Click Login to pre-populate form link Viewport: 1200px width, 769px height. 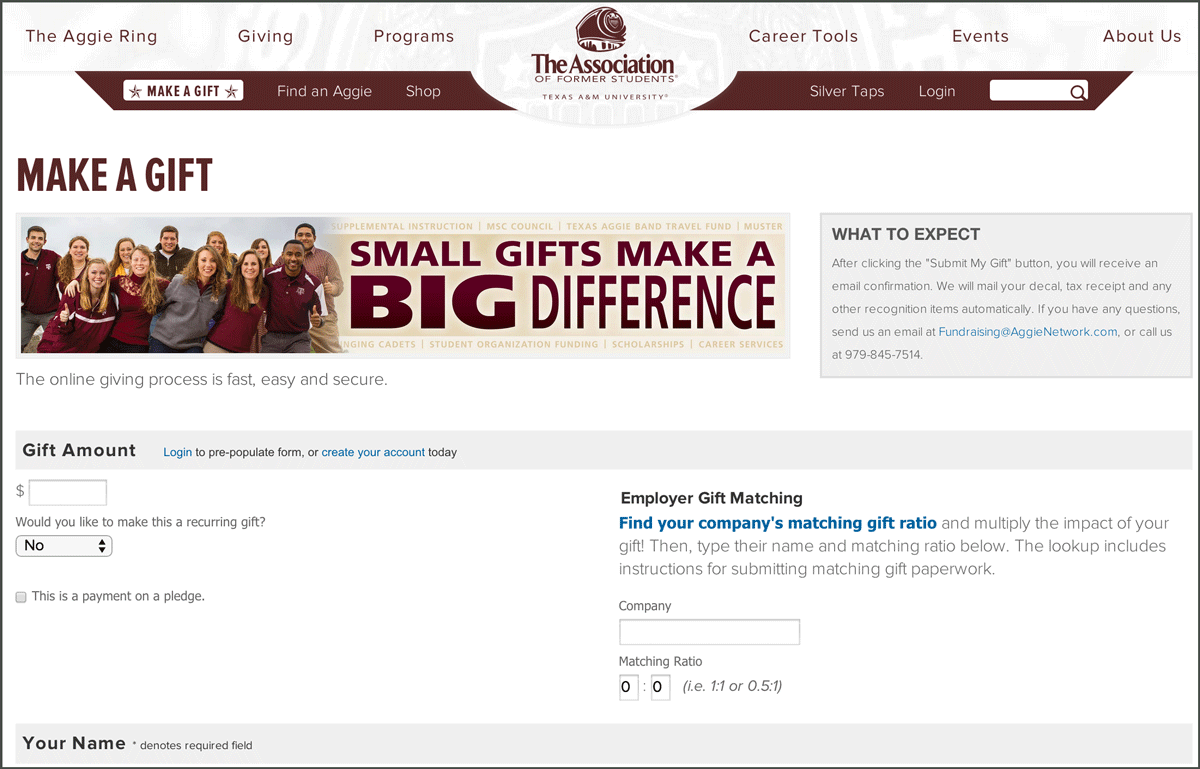(178, 452)
